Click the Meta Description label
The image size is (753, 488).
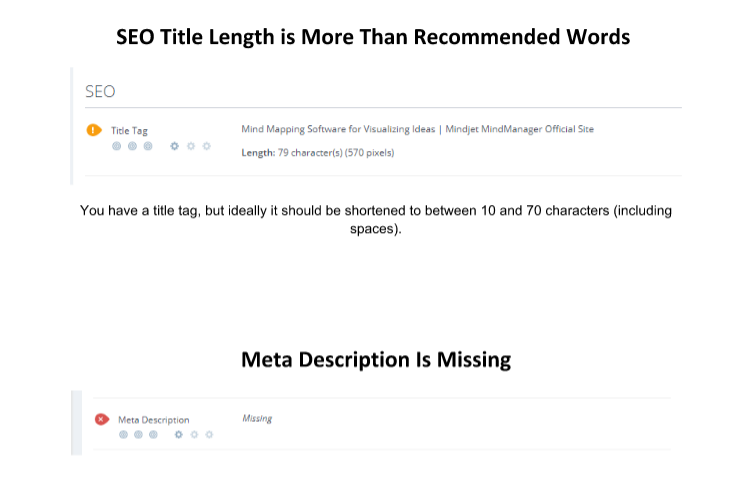coord(153,420)
